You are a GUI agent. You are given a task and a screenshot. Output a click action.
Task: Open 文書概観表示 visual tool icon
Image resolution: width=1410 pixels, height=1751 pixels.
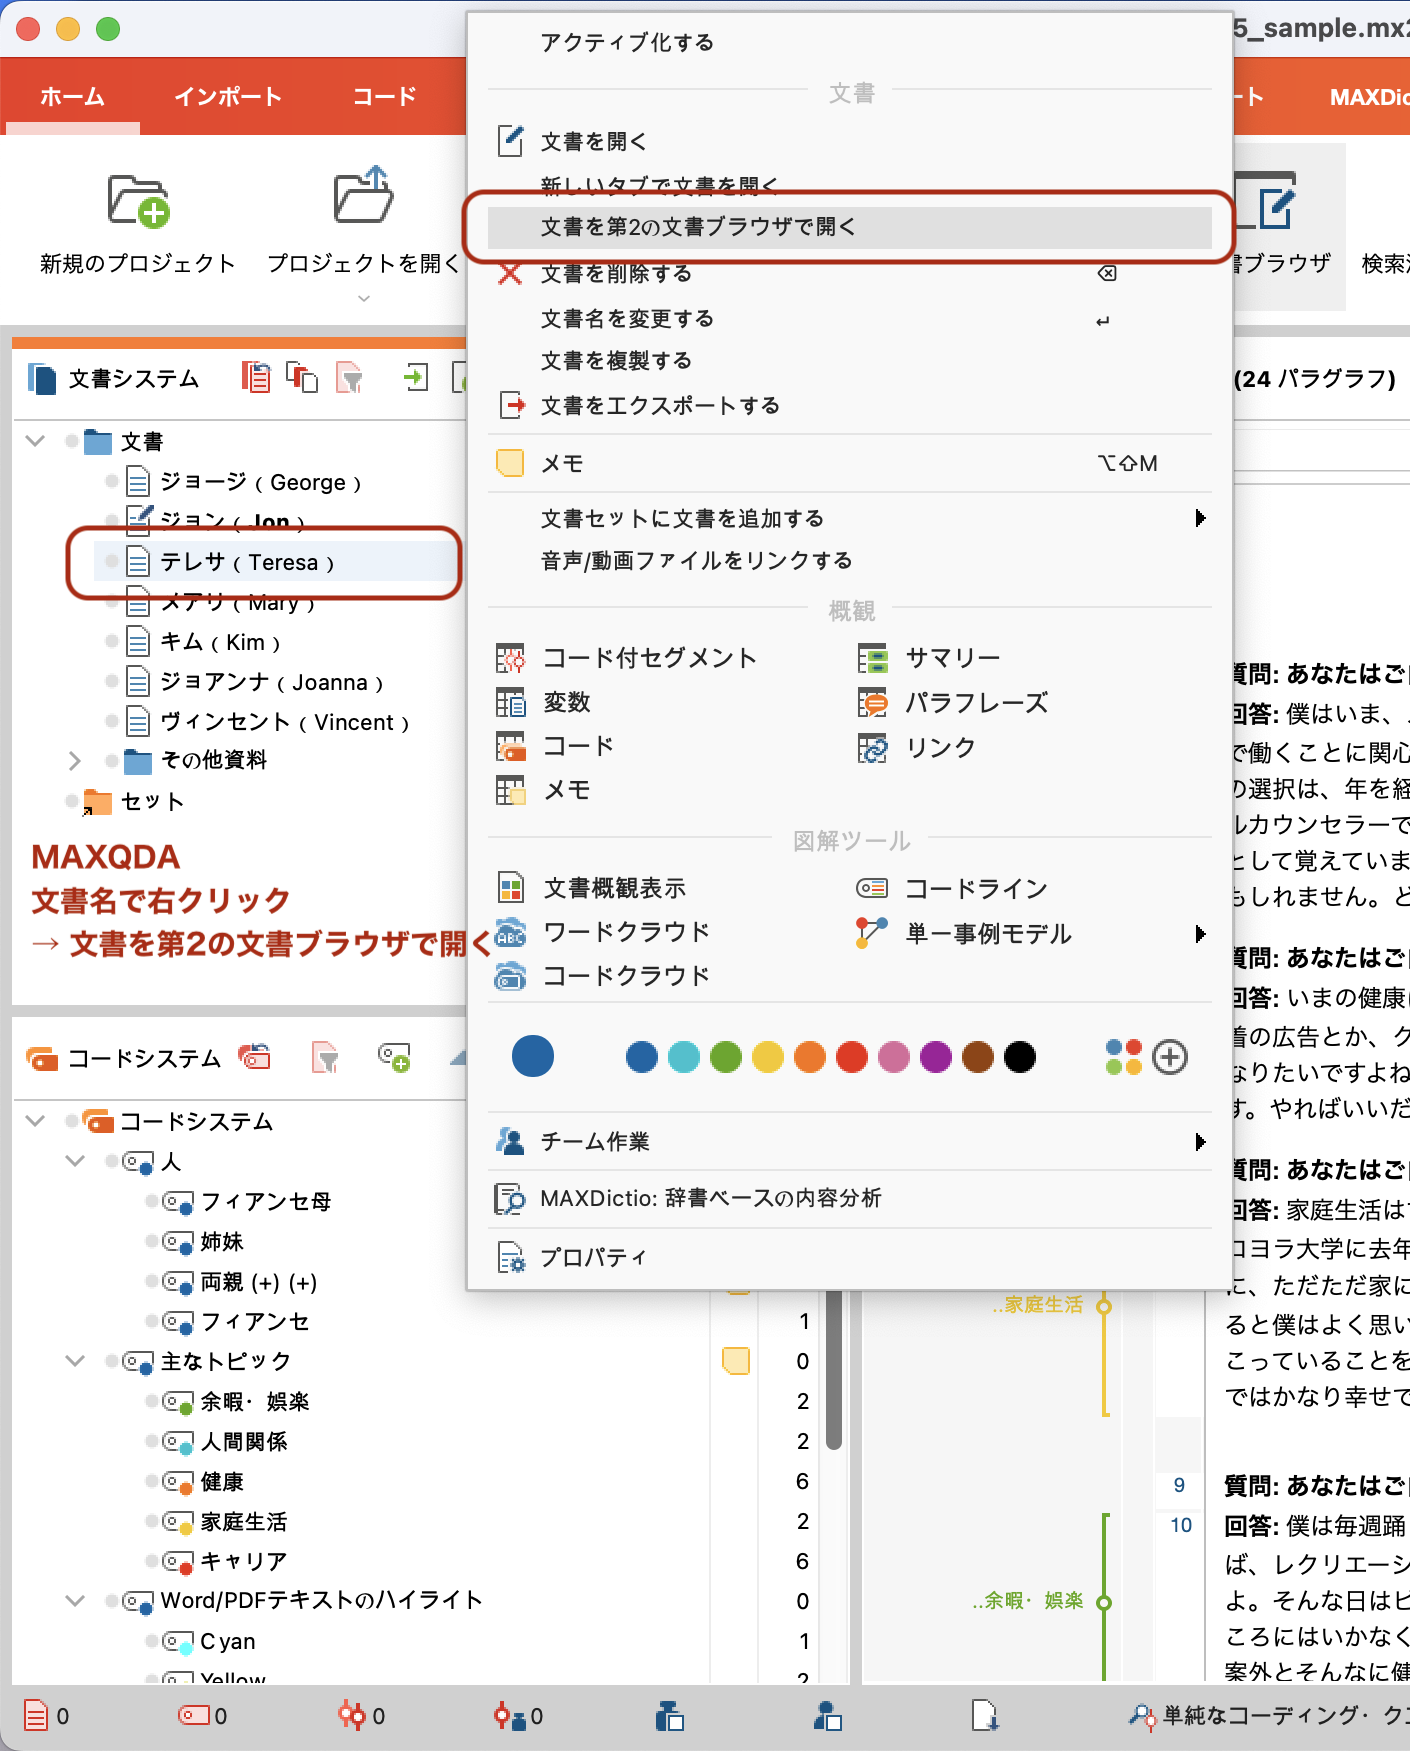click(x=510, y=888)
